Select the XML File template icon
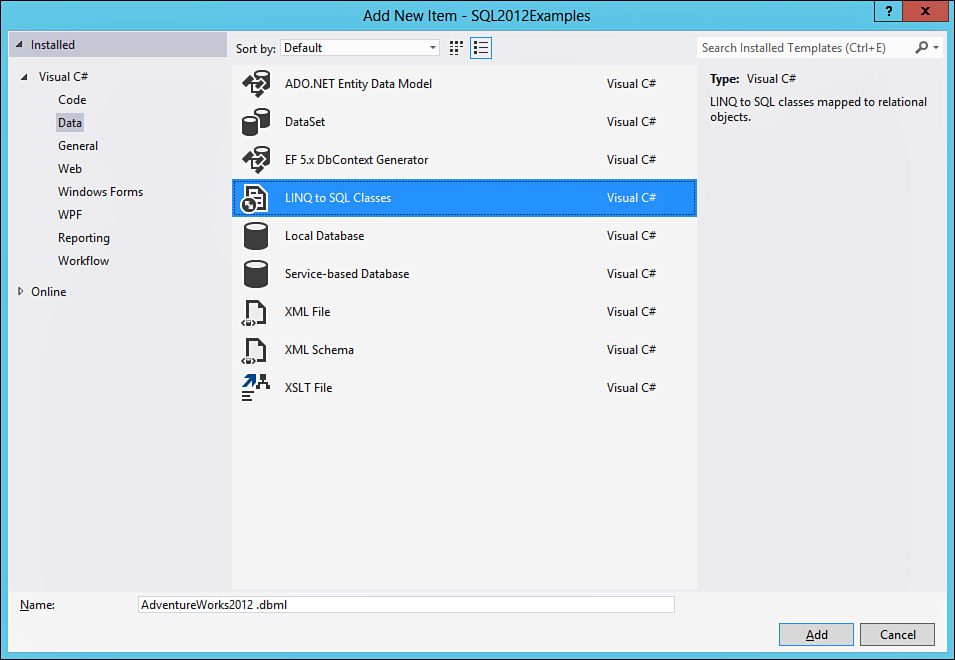955x660 pixels. [256, 312]
